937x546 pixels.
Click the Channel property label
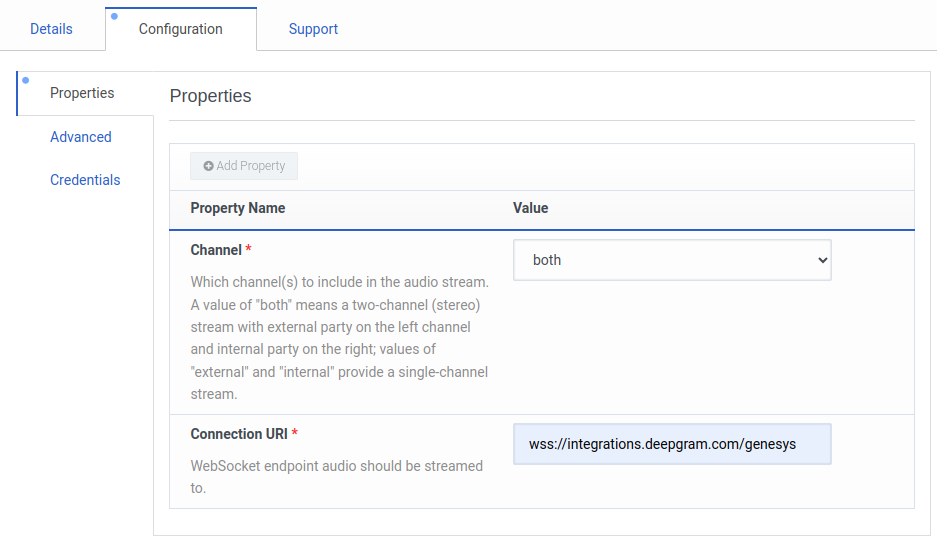216,250
